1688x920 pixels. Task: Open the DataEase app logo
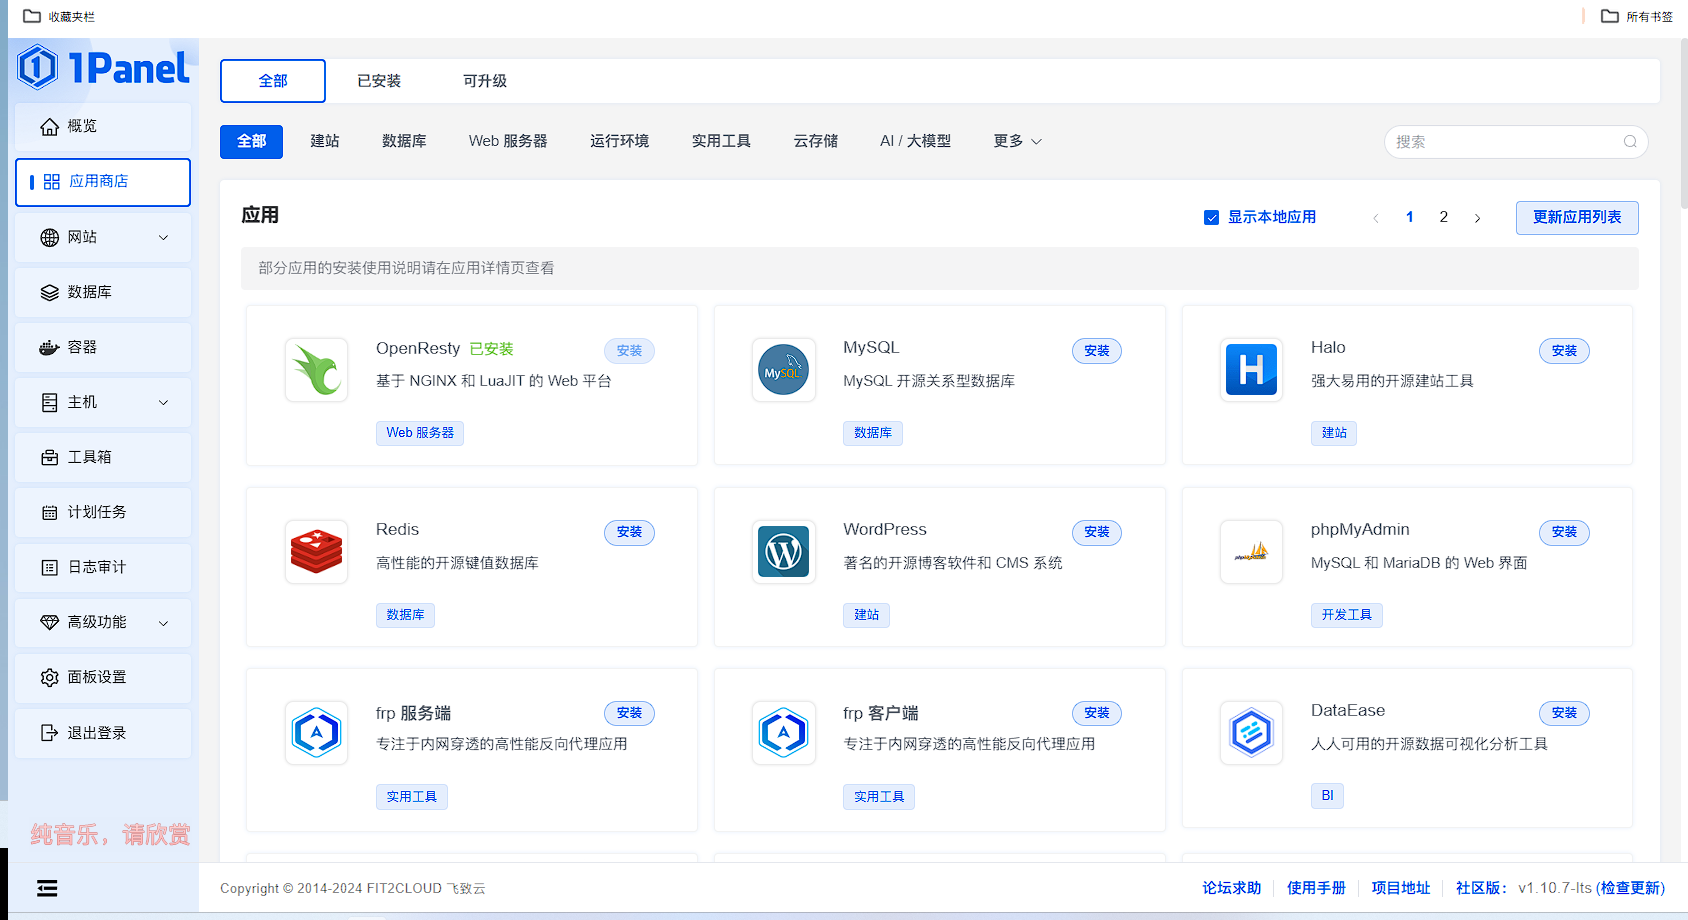coord(1251,733)
